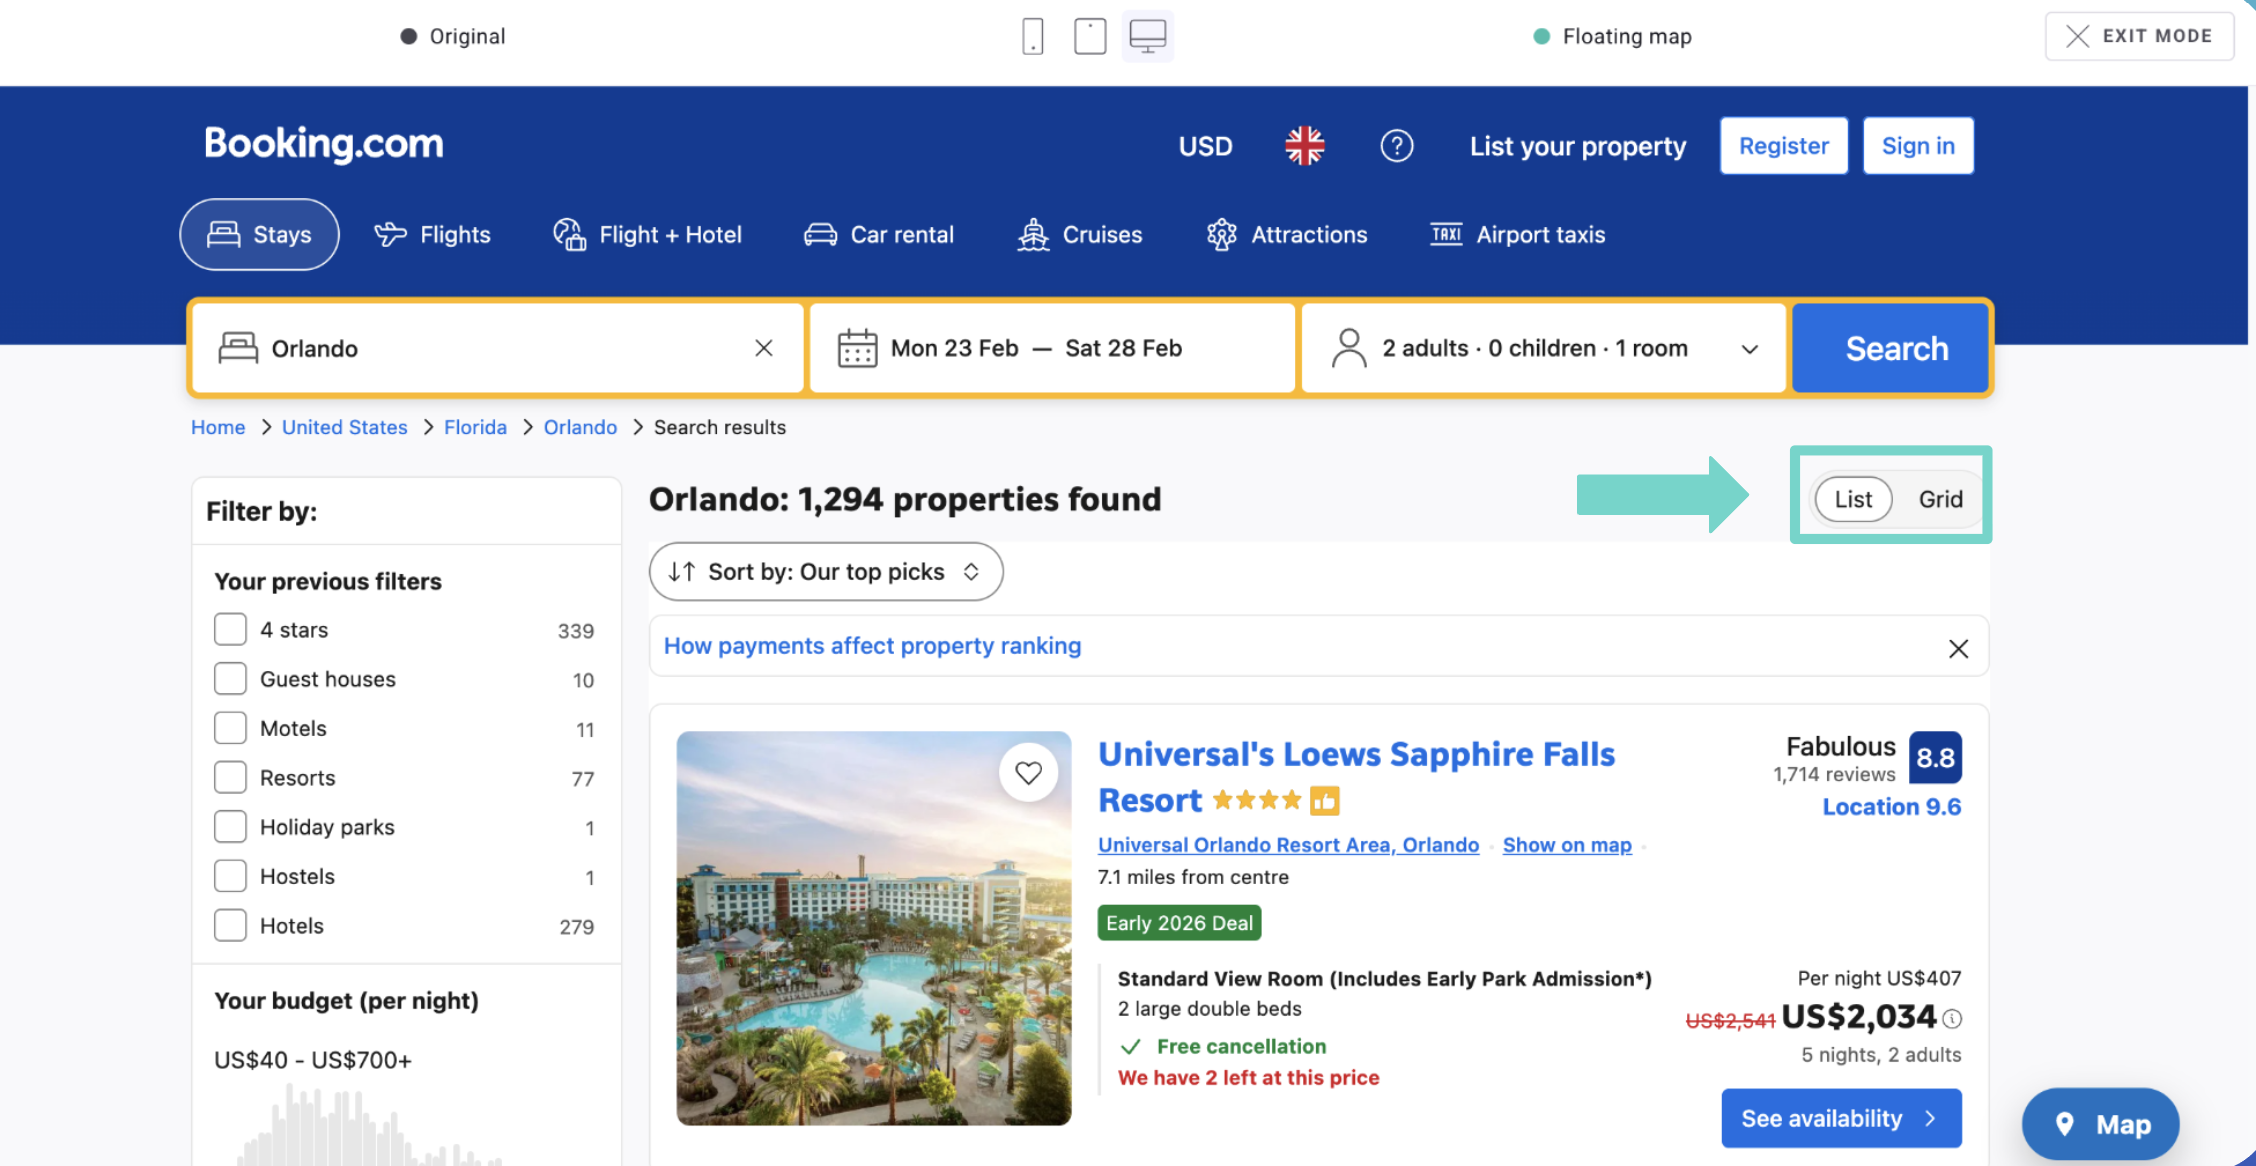
Task: Click the mobile device preview icon
Action: pos(1032,37)
